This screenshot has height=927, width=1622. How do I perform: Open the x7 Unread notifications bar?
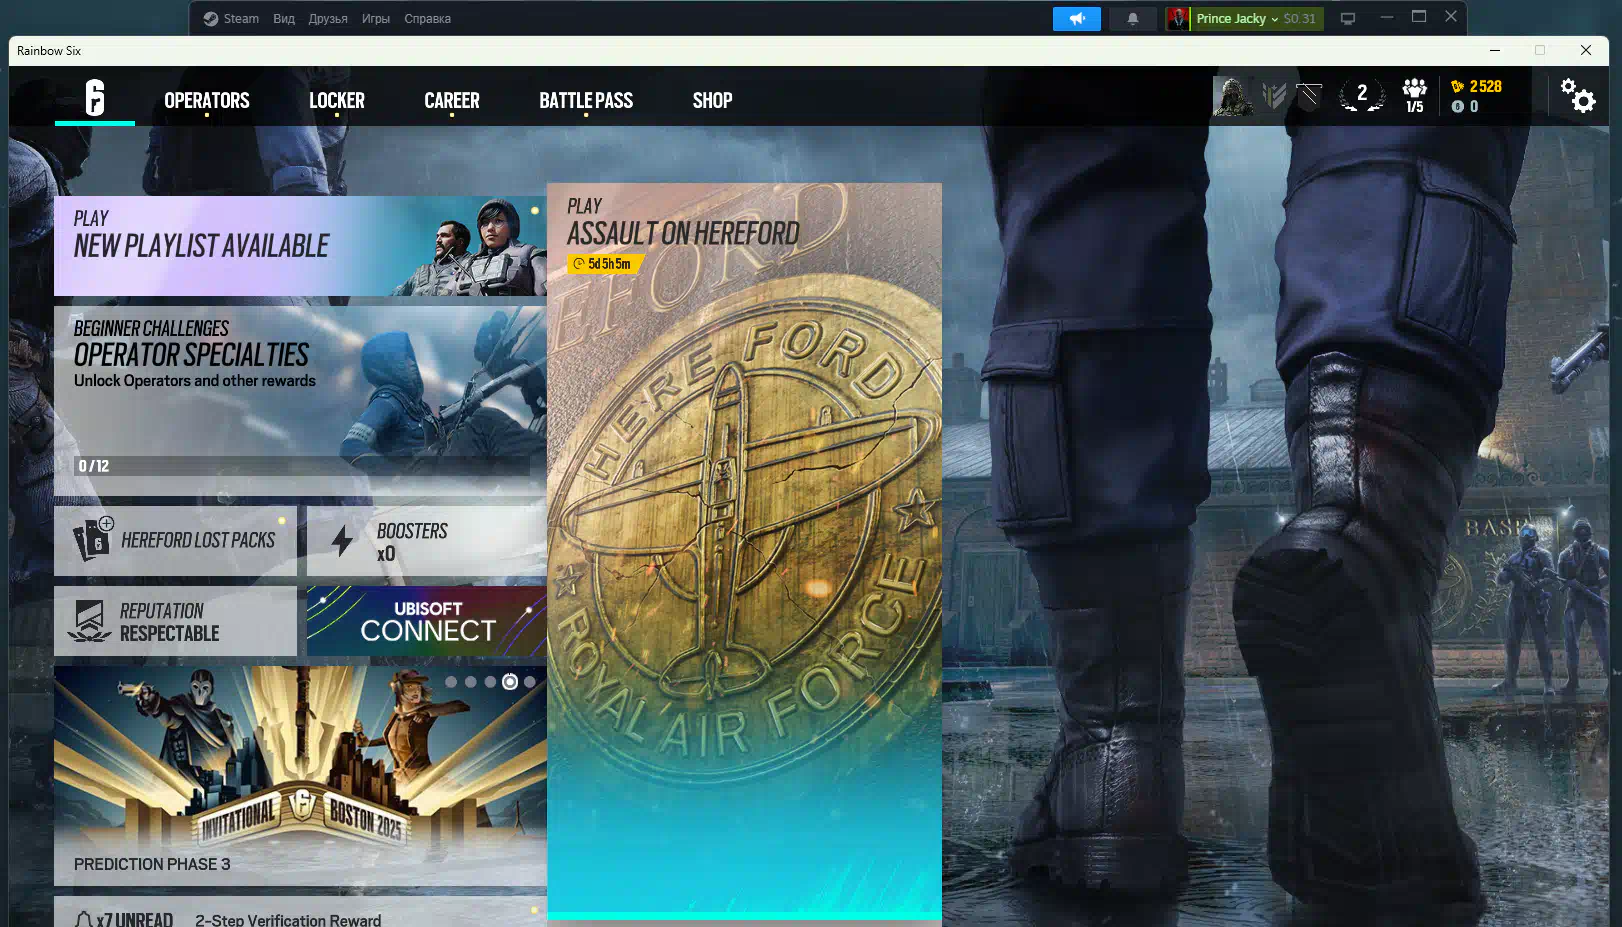coord(300,912)
